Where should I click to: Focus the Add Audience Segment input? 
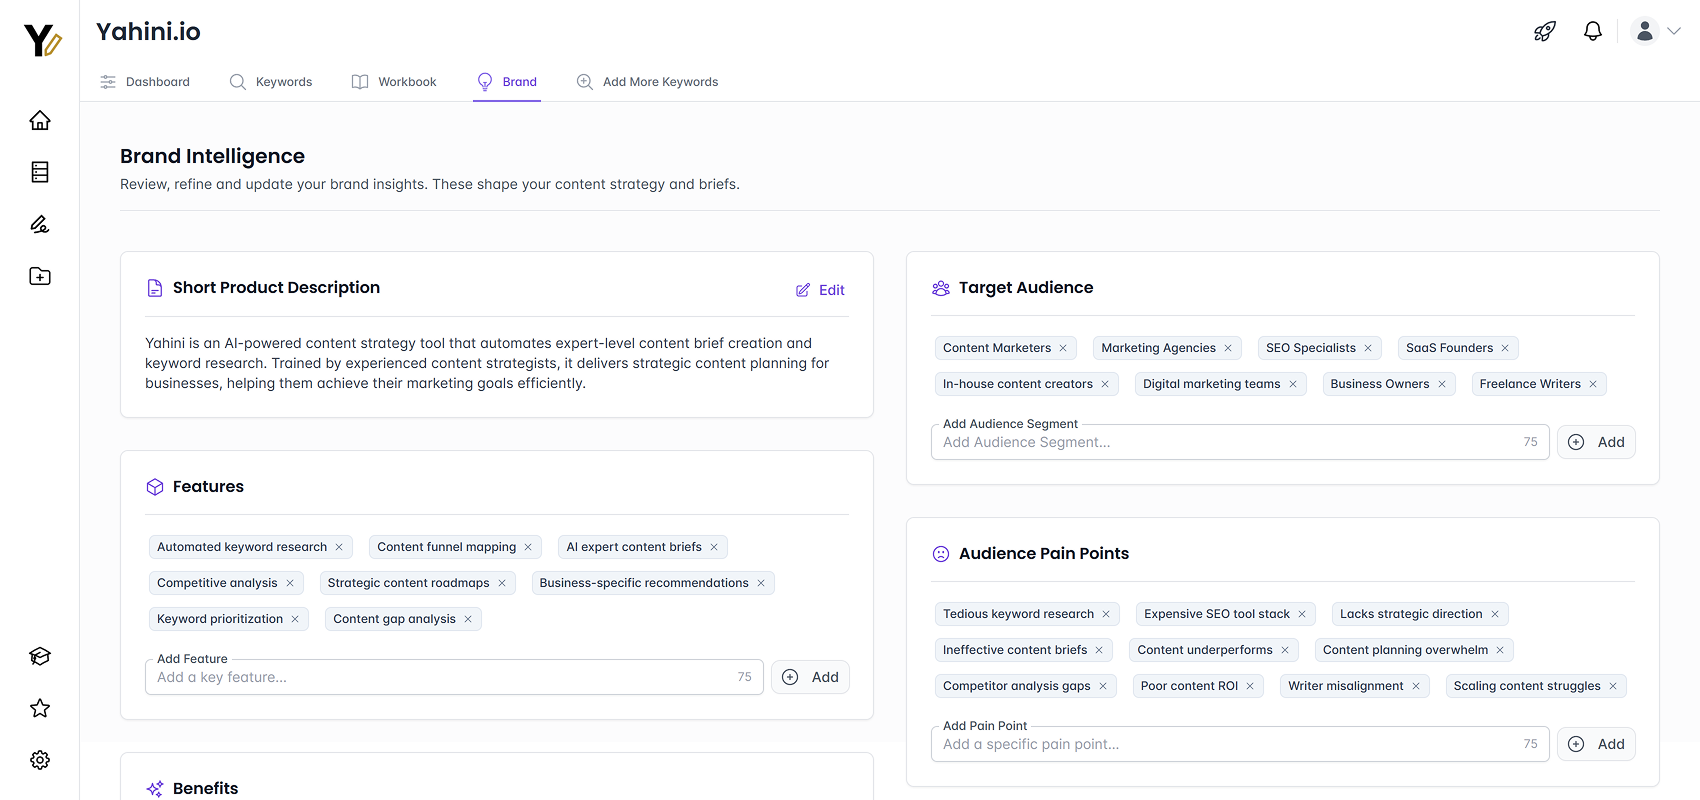pyautogui.click(x=1240, y=442)
